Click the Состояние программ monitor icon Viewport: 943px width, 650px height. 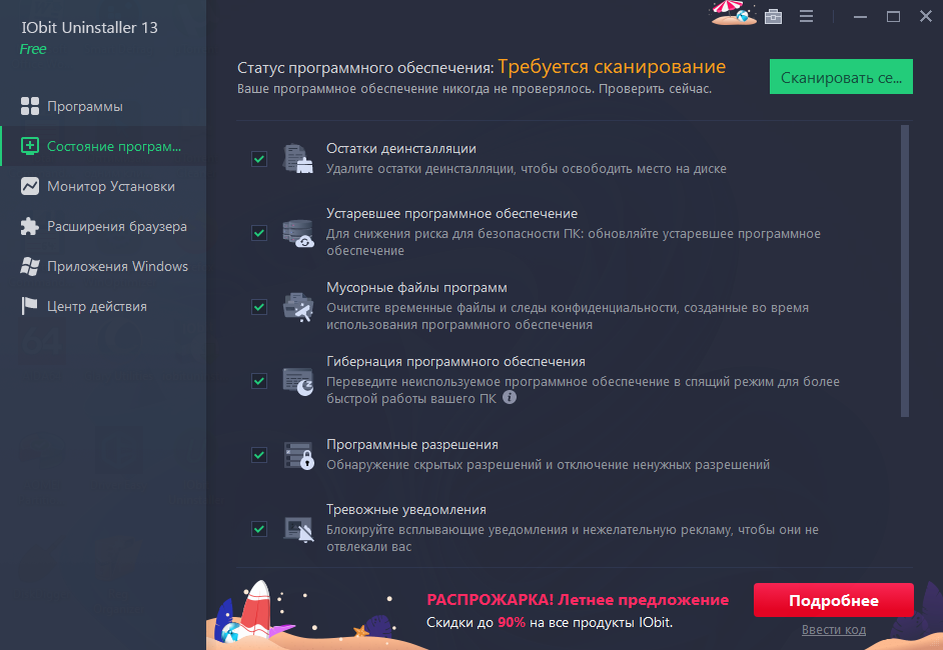[x=29, y=146]
